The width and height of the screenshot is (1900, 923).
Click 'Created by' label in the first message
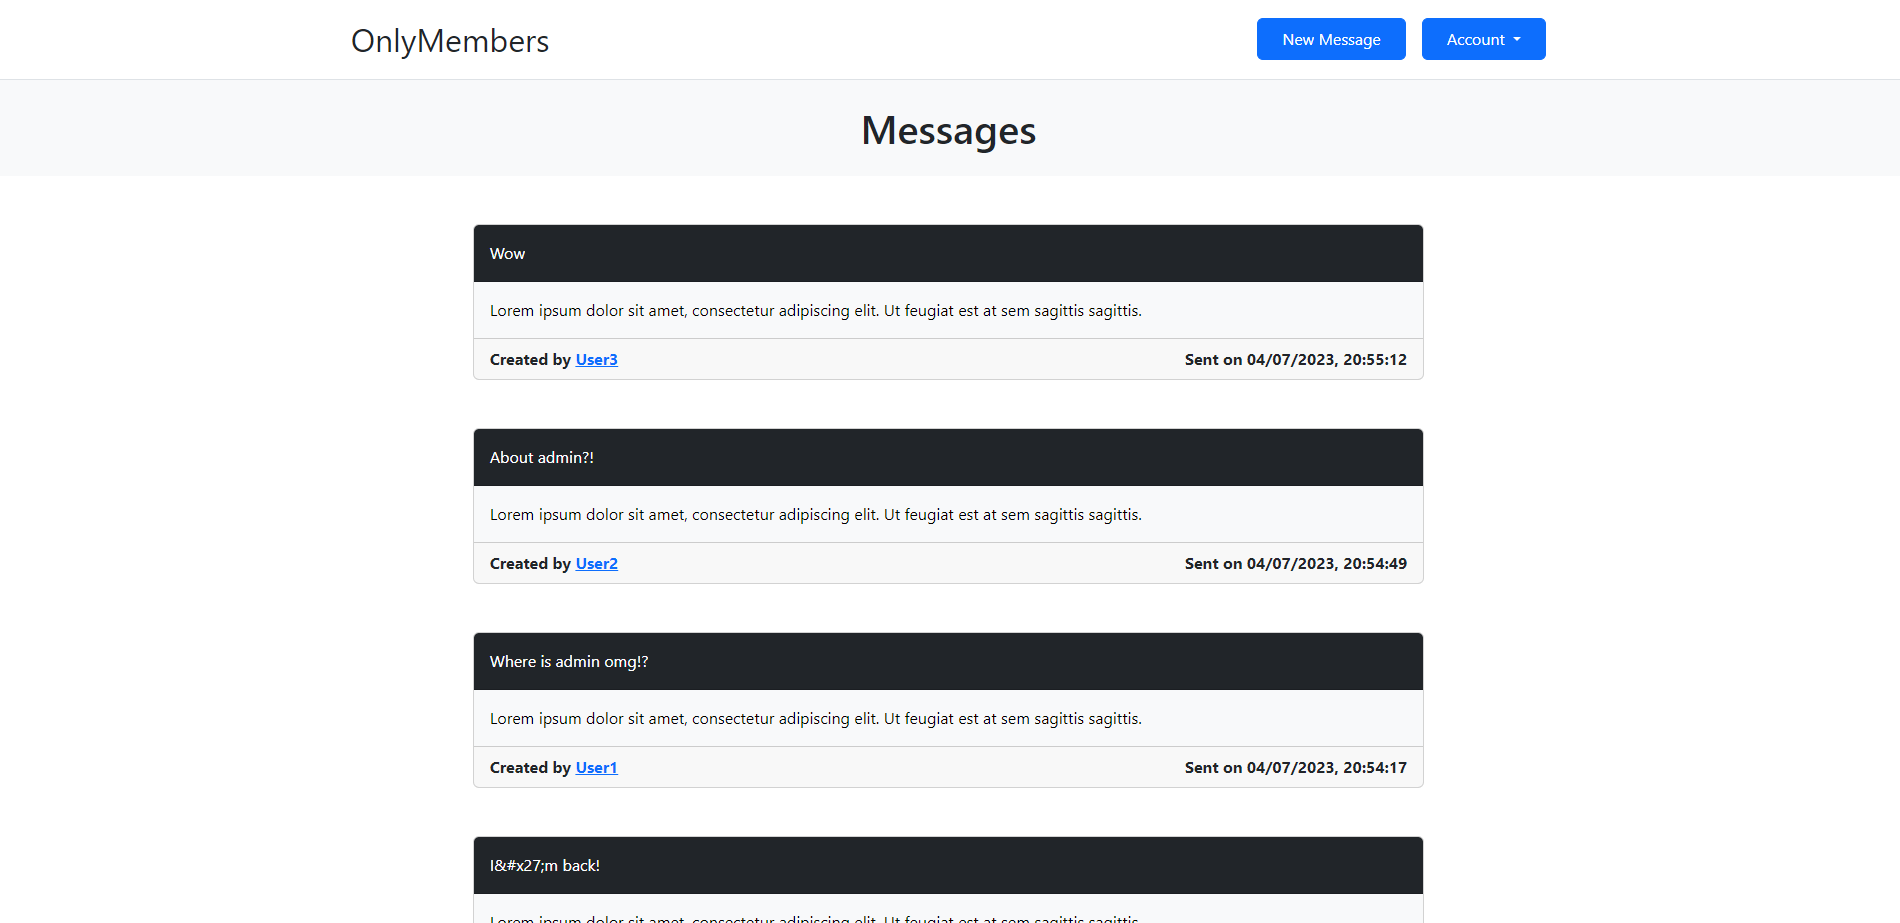[530, 359]
